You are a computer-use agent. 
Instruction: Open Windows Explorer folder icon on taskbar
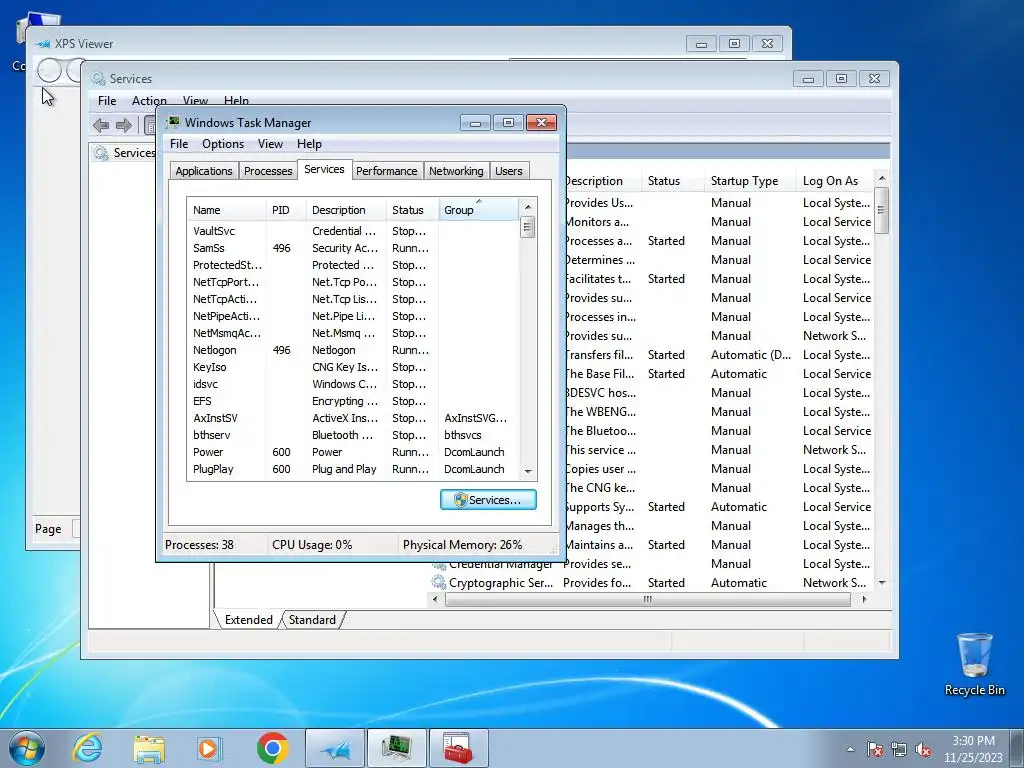pyautogui.click(x=149, y=748)
